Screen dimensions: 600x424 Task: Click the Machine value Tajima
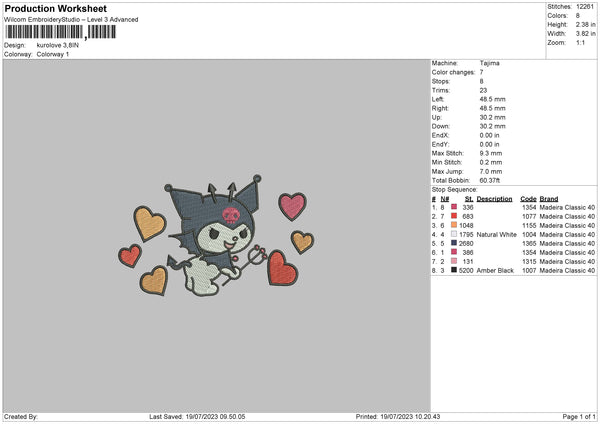pos(489,63)
